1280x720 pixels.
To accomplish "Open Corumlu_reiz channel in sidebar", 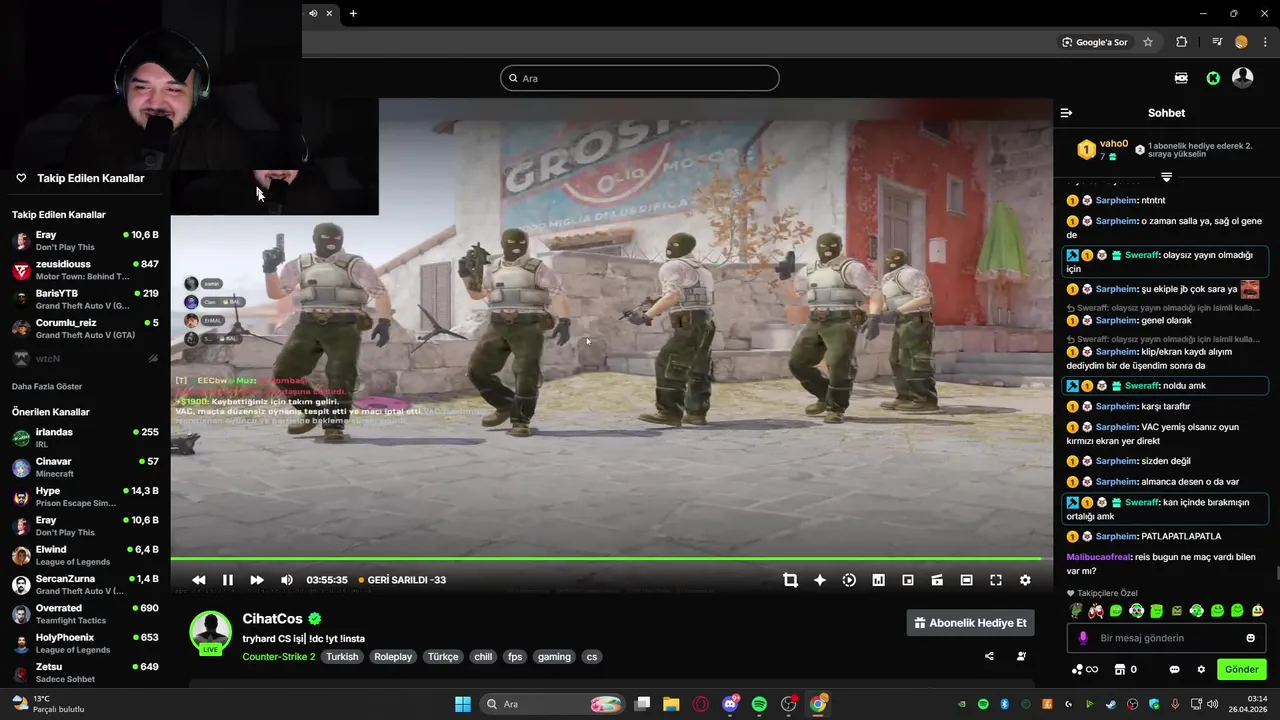I will (x=85, y=328).
